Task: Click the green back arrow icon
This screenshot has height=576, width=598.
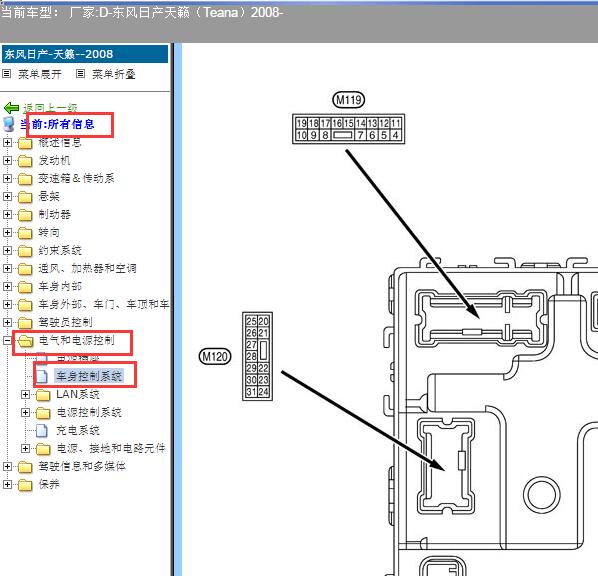Action: (x=11, y=108)
